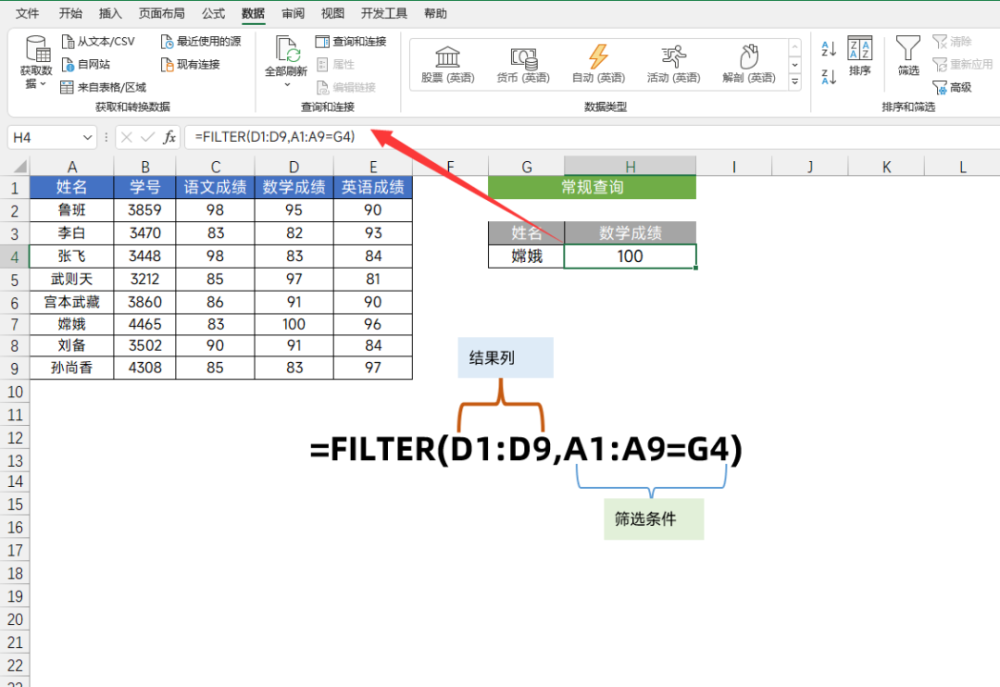Open the 帮助 ribbon tab
Image resolution: width=1000 pixels, height=687 pixels.
(x=436, y=13)
